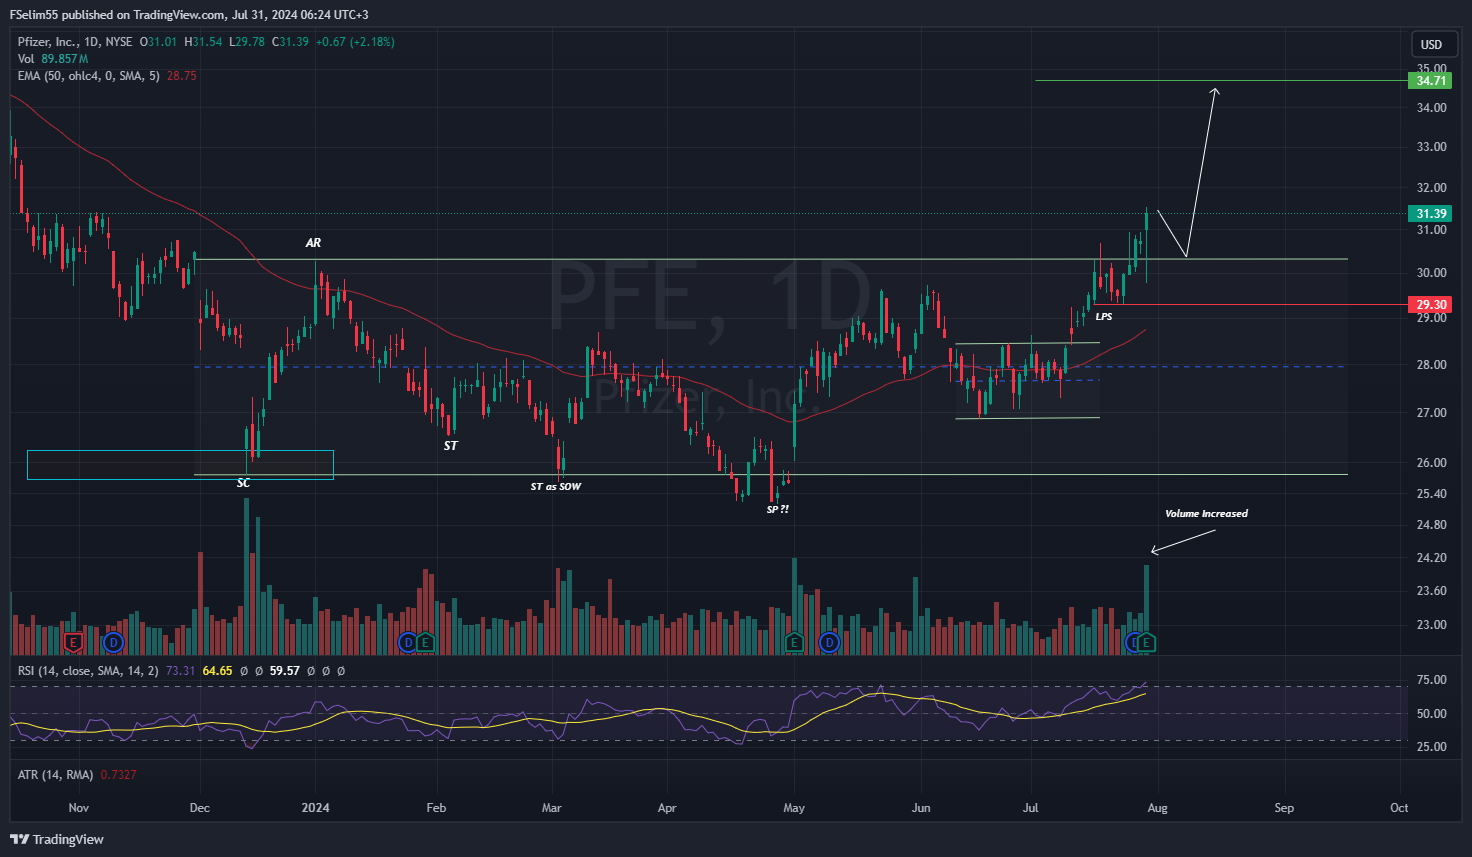Click the change value +0.67 (+2.18%)
The height and width of the screenshot is (857, 1472).
pyautogui.click(x=355, y=42)
